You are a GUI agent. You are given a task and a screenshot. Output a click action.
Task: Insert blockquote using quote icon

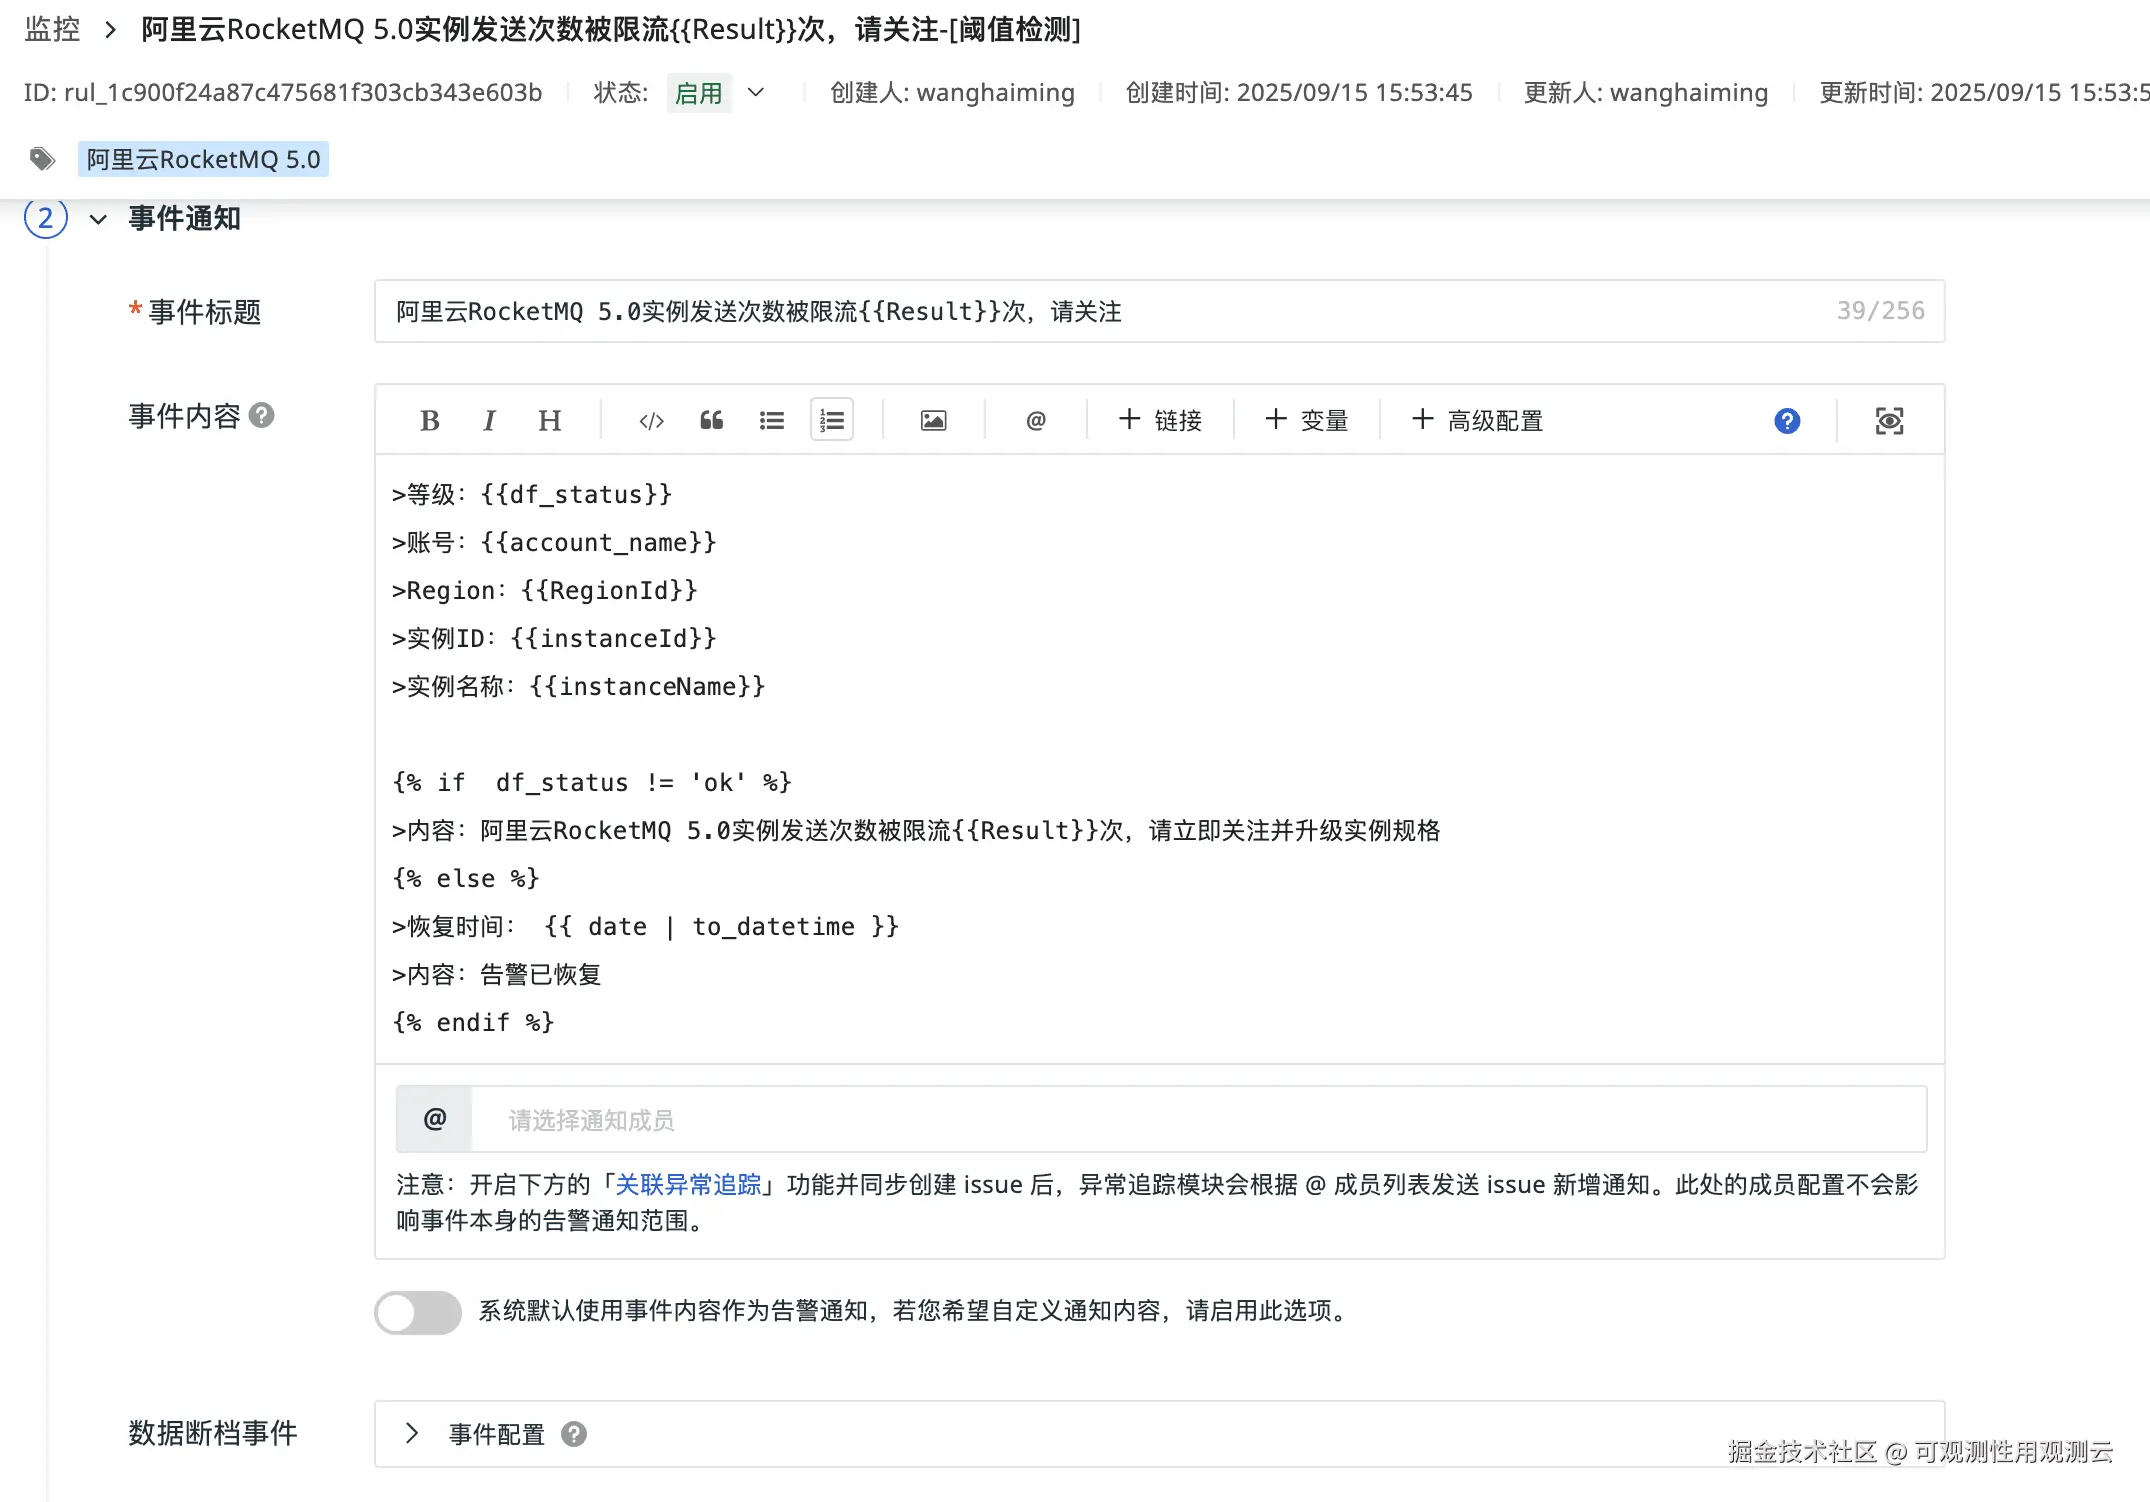click(x=711, y=421)
